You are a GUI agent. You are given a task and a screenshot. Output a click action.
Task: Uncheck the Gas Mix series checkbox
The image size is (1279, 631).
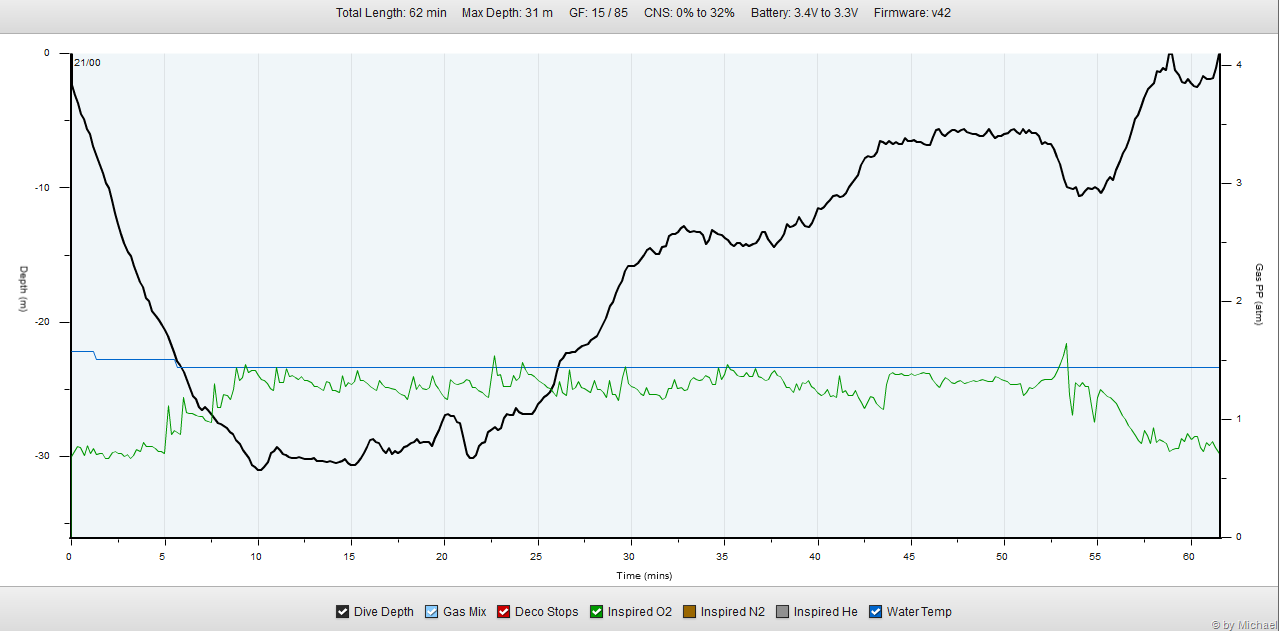(x=432, y=612)
